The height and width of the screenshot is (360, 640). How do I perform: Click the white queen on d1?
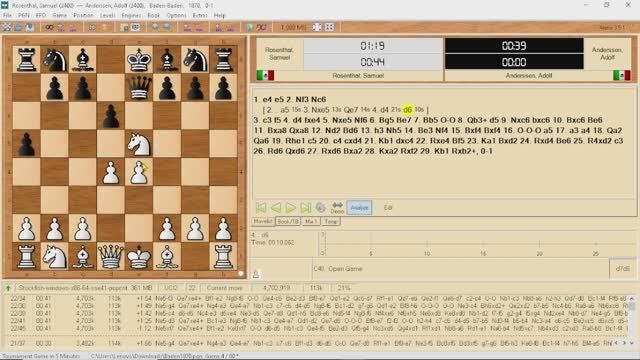111,257
